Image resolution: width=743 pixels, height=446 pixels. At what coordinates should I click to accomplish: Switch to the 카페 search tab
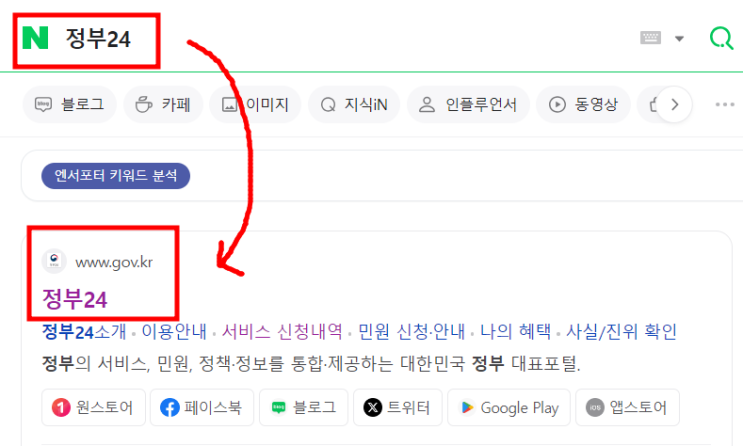(x=163, y=104)
